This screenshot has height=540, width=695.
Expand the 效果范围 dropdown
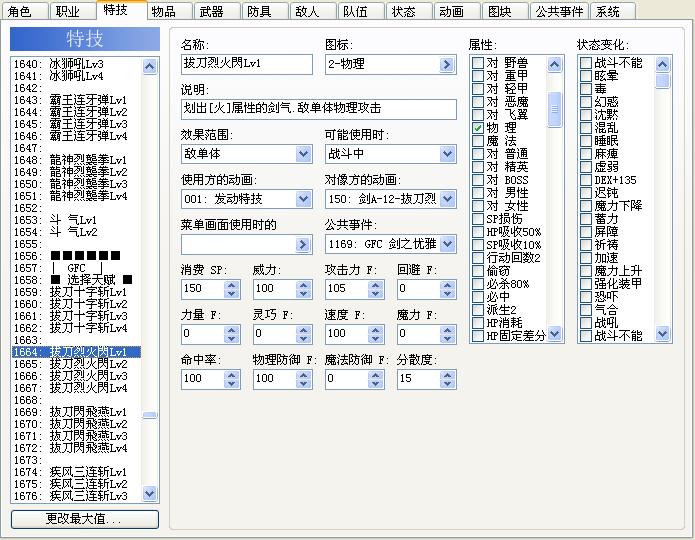pos(303,154)
